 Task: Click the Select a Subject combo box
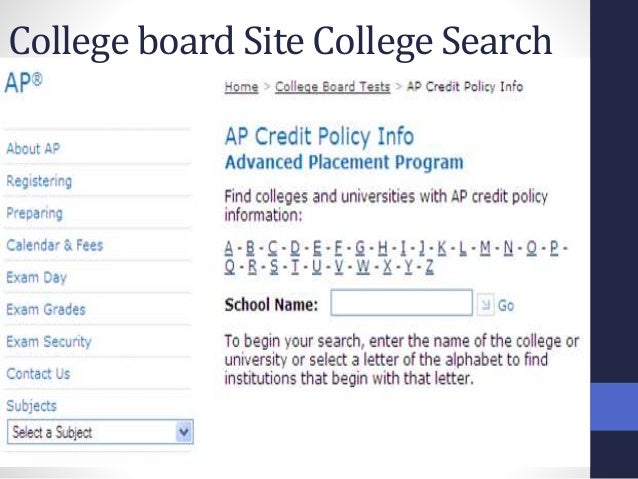100,432
